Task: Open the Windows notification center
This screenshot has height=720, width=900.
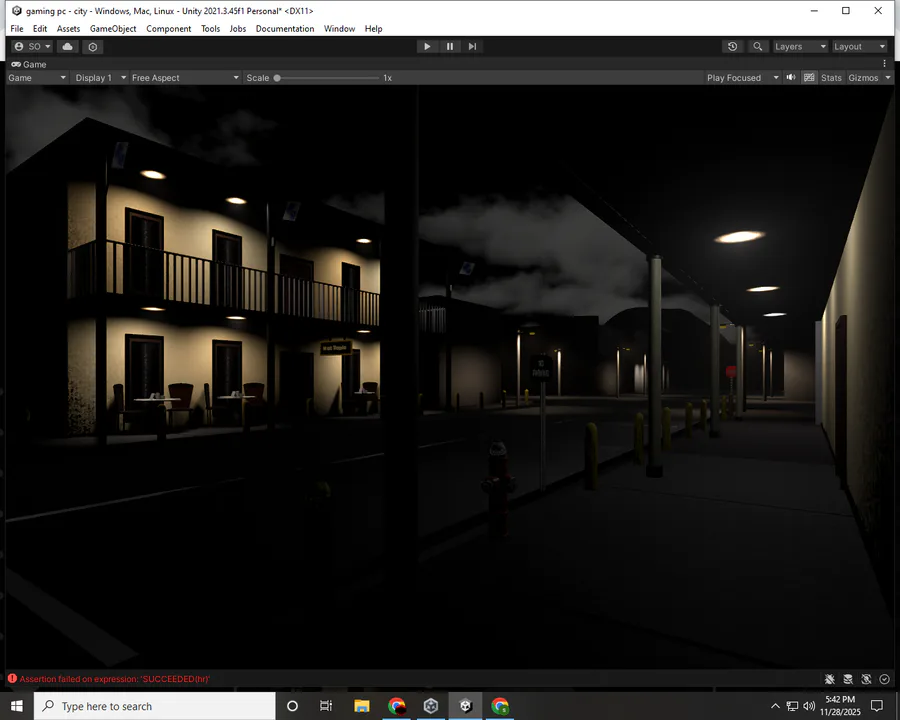Action: pyautogui.click(x=876, y=706)
